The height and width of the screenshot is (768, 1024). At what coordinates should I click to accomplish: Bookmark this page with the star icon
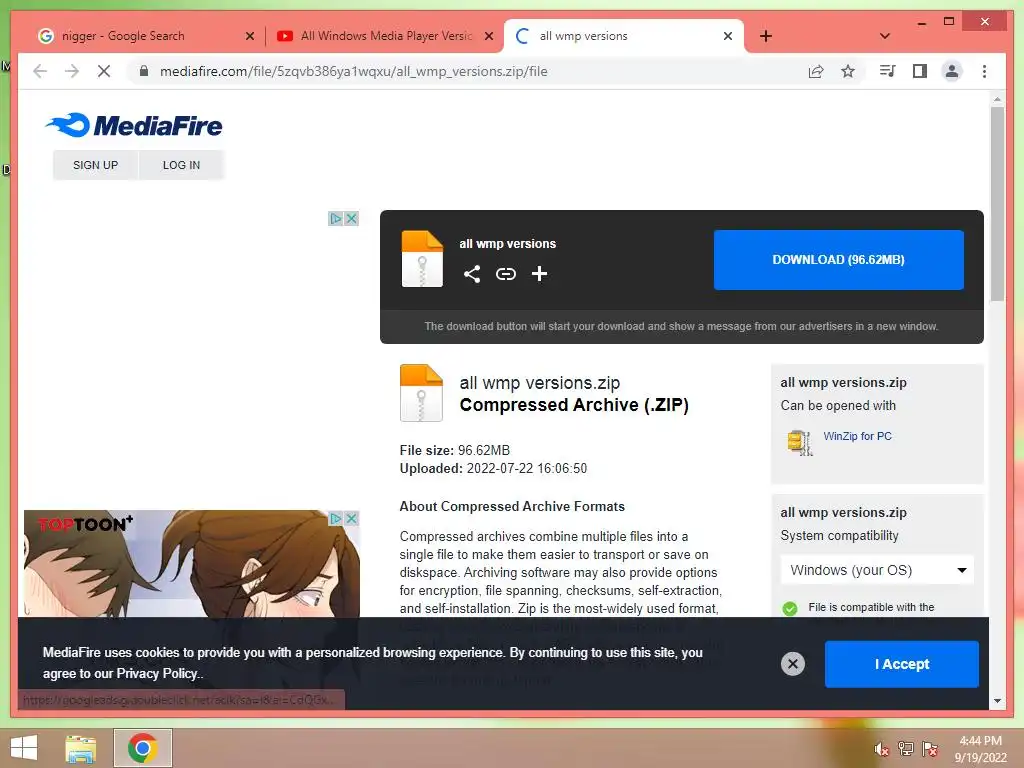pos(848,71)
